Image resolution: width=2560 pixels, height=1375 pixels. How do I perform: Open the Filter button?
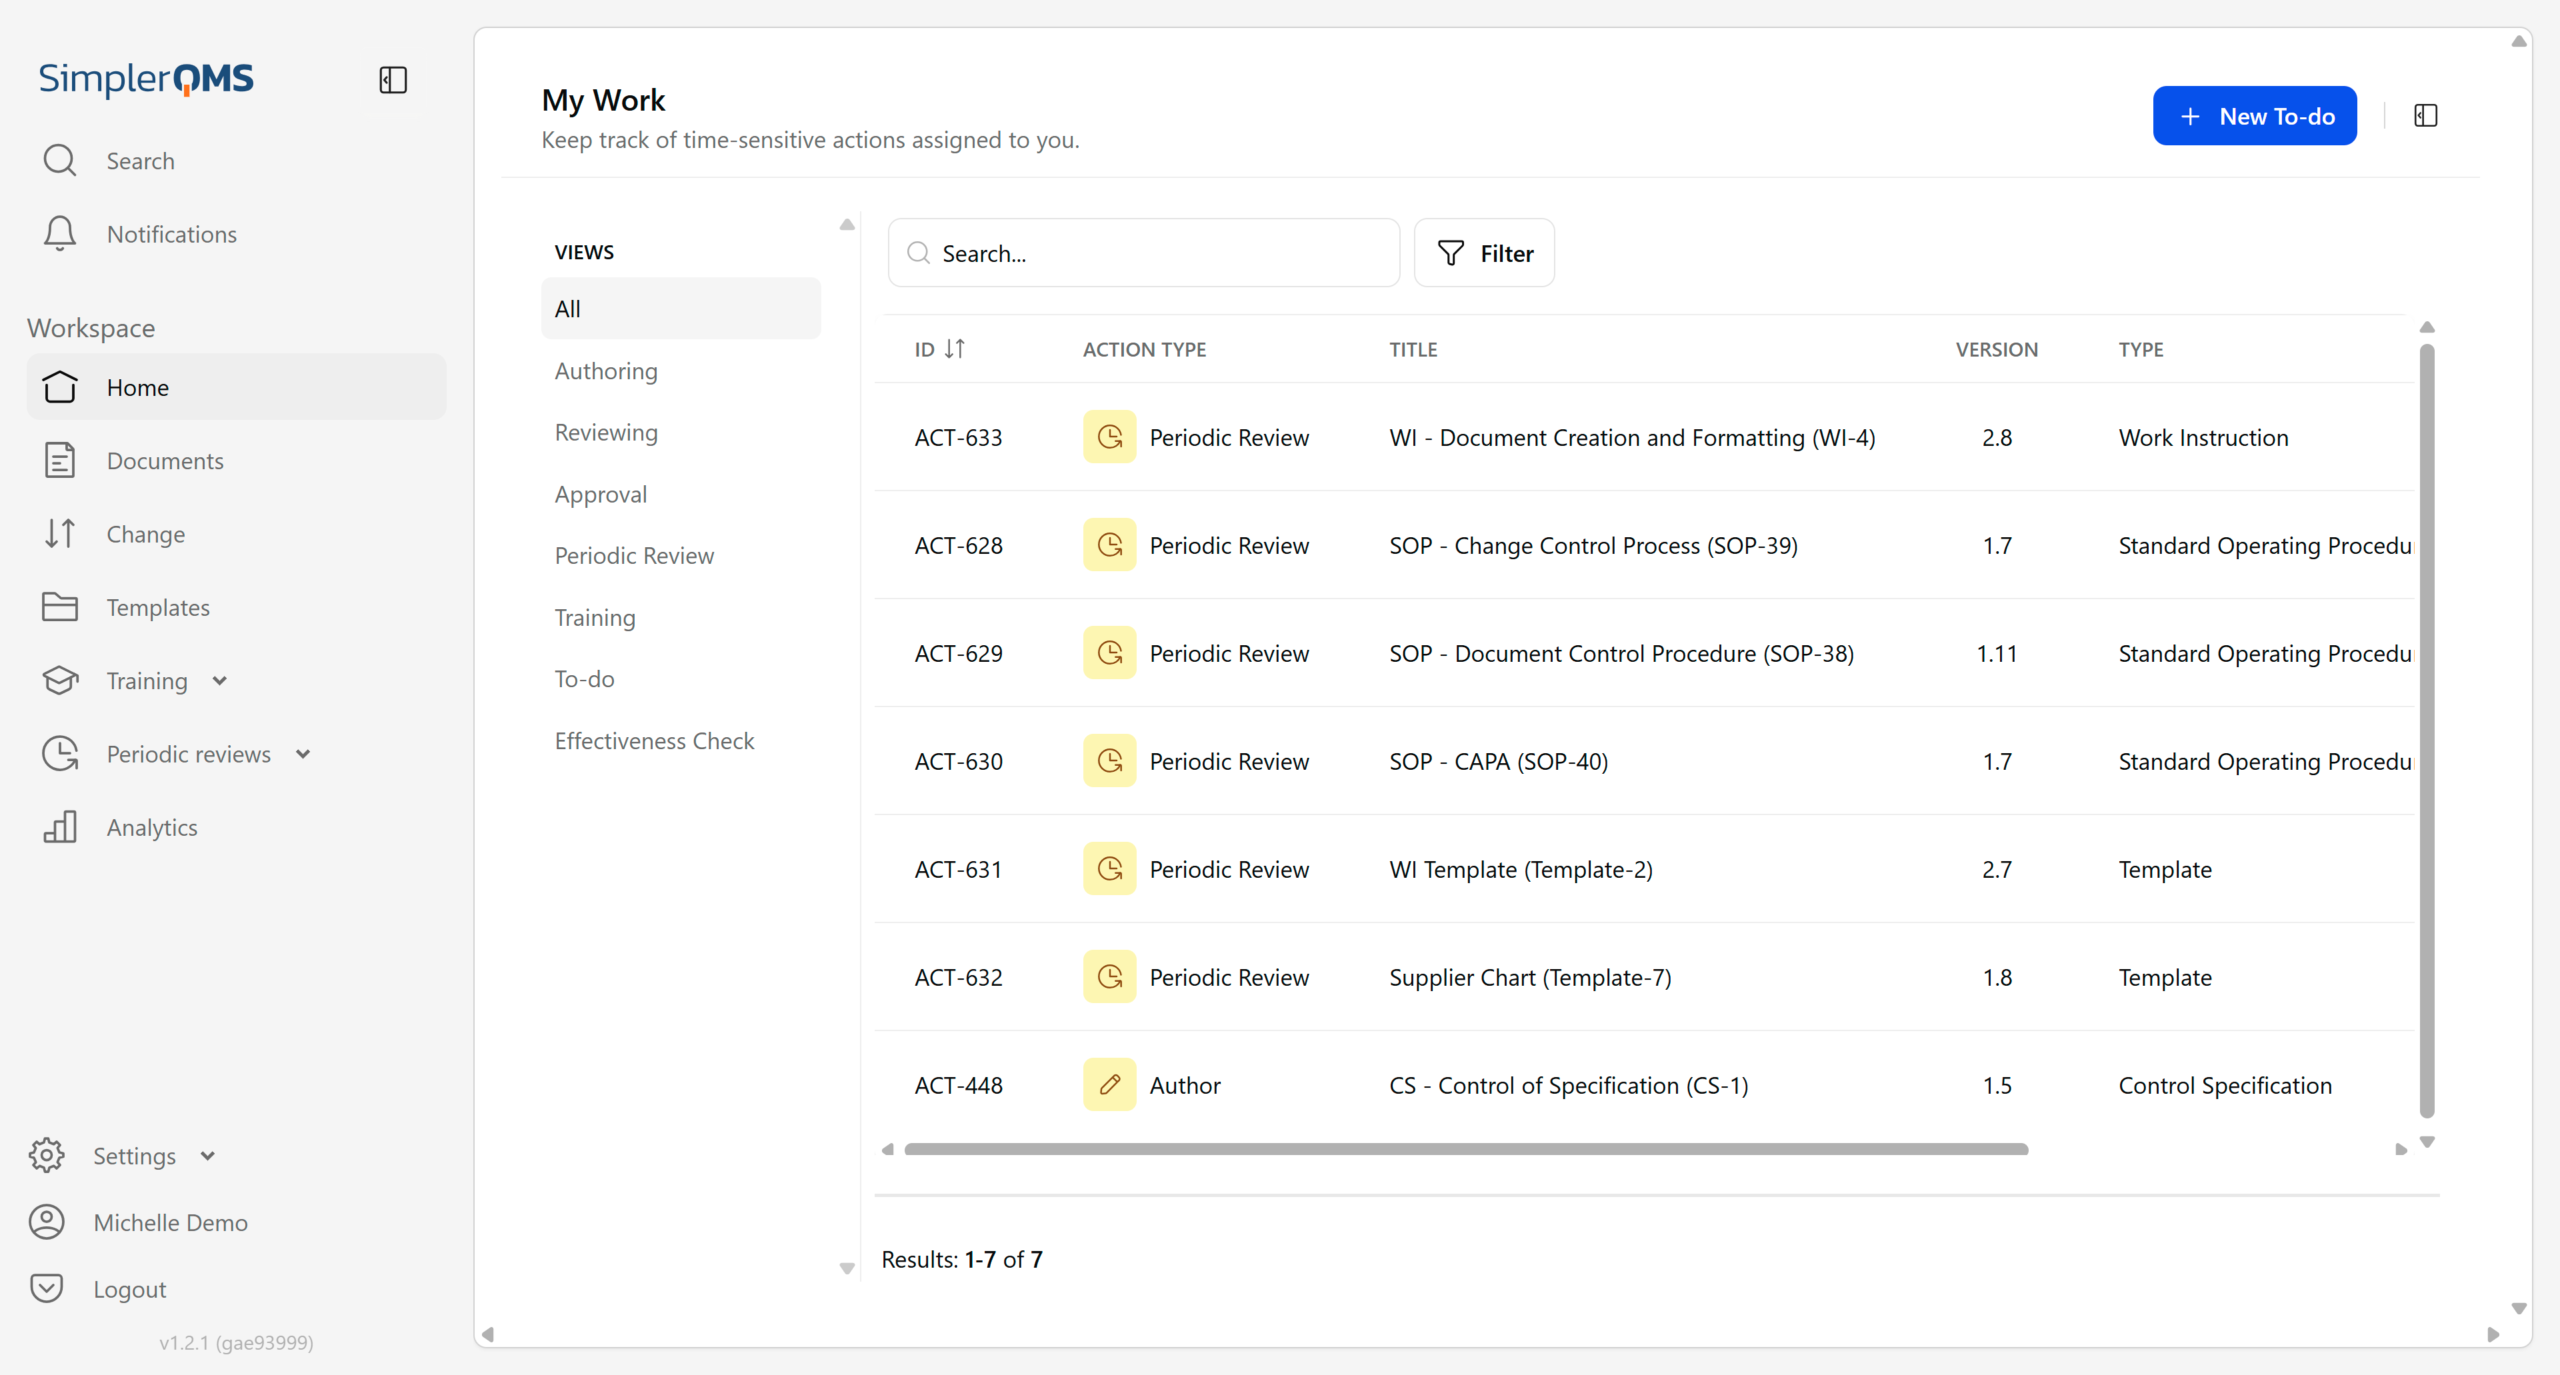coord(1484,254)
